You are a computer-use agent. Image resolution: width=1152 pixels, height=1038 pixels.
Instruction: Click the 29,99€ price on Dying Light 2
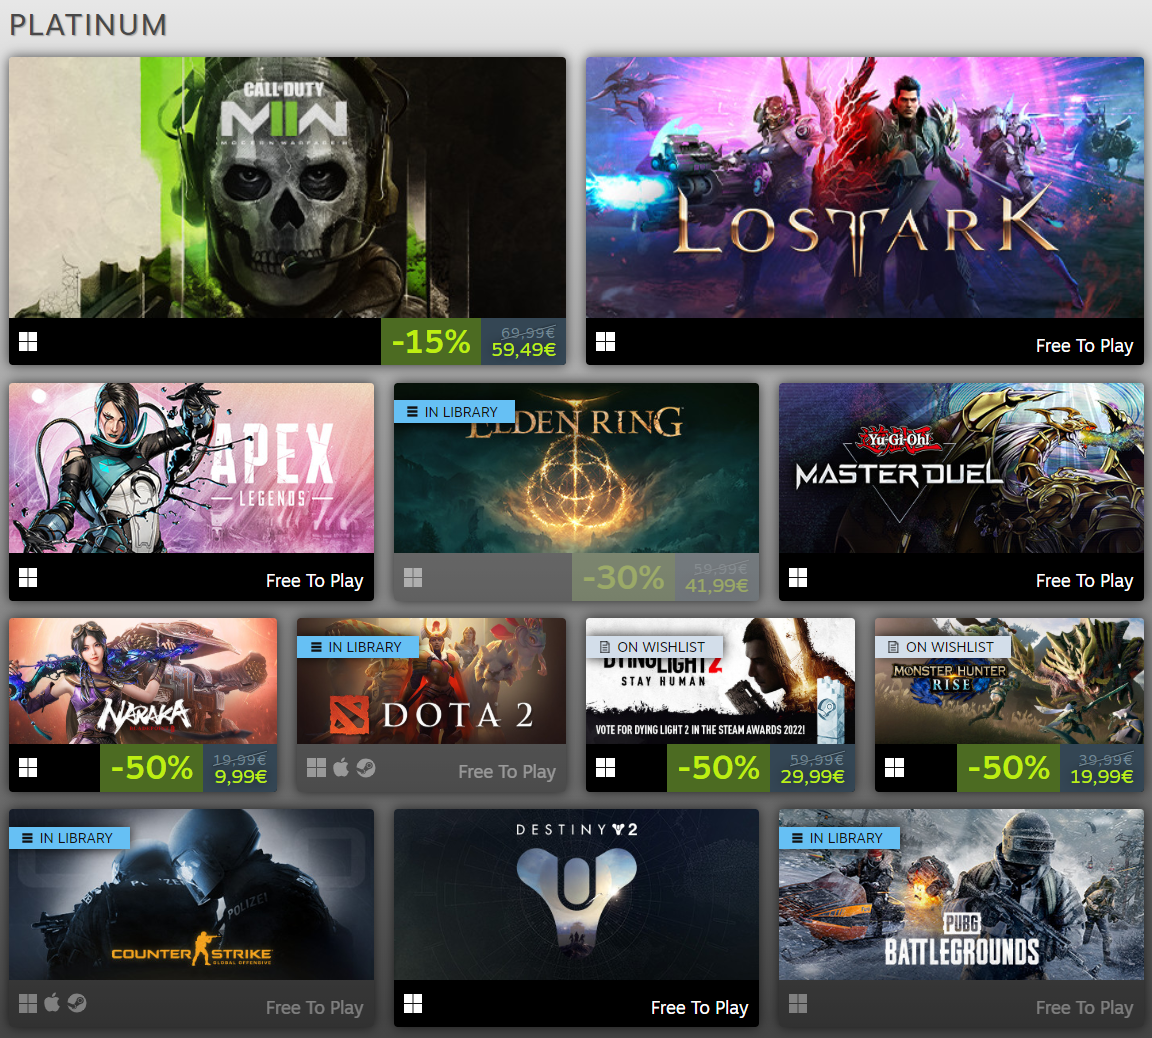(x=813, y=776)
